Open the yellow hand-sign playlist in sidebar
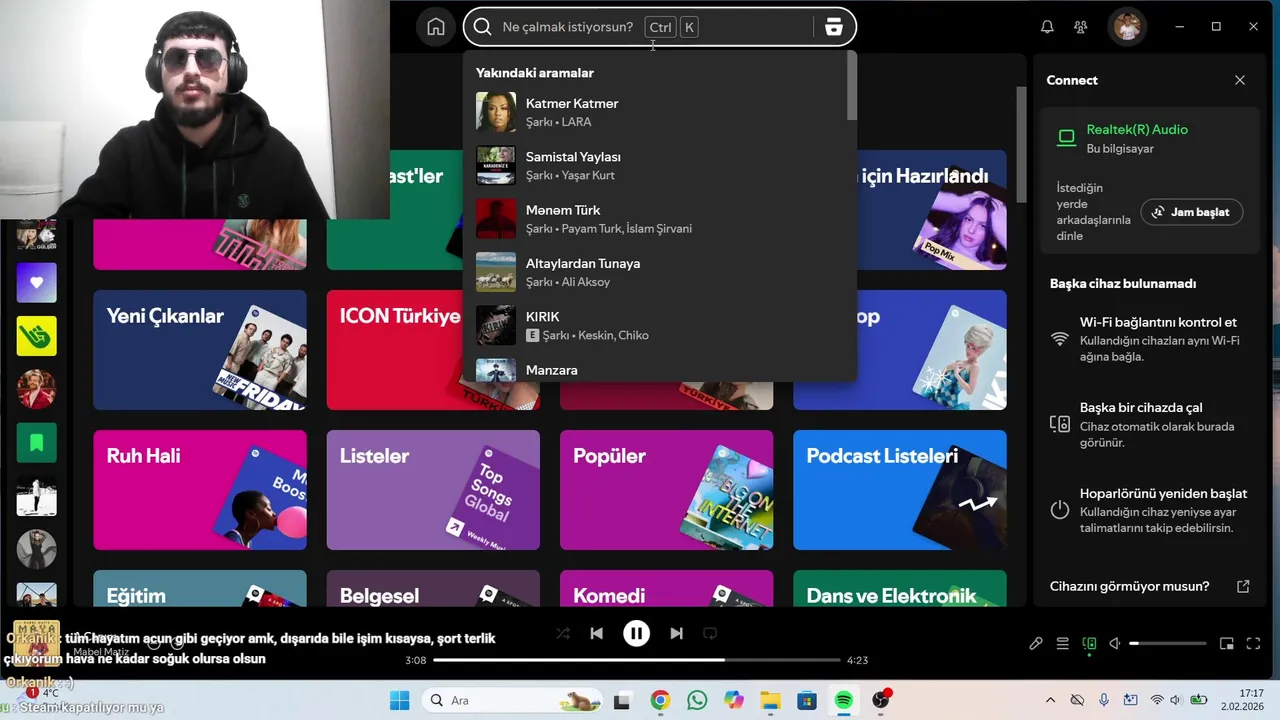 (37, 336)
